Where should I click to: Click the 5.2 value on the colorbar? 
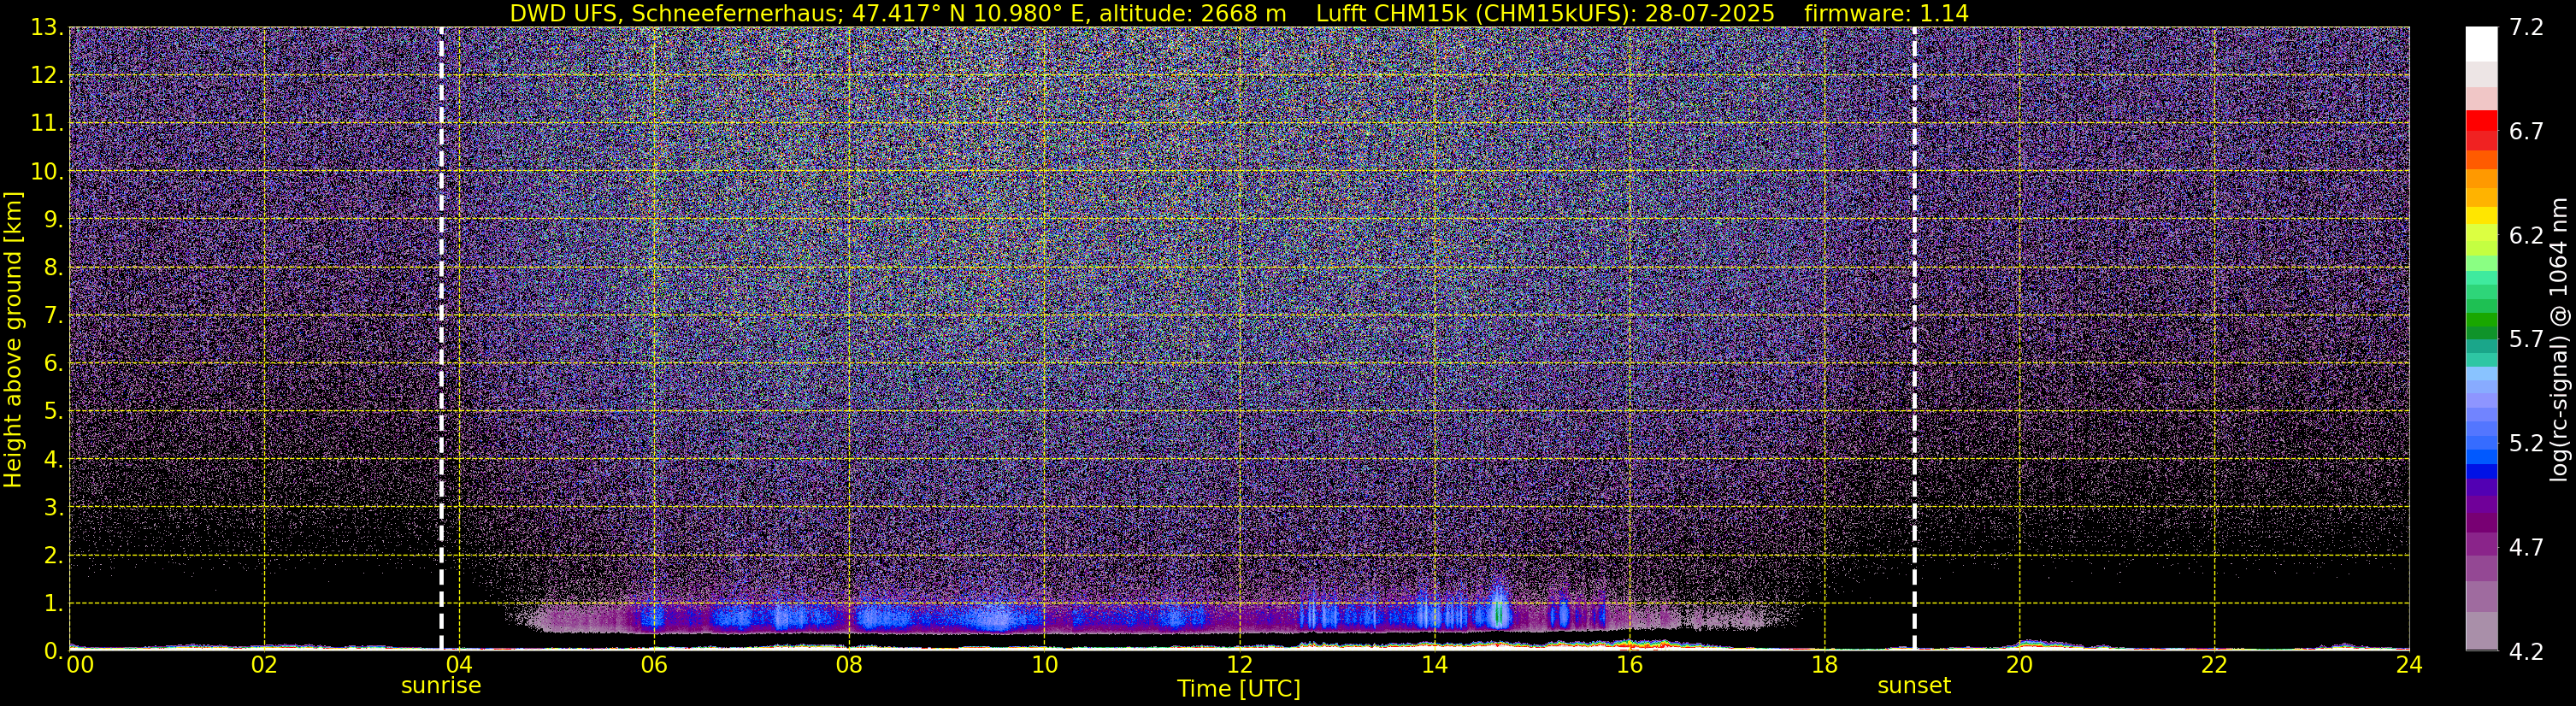[2527, 444]
